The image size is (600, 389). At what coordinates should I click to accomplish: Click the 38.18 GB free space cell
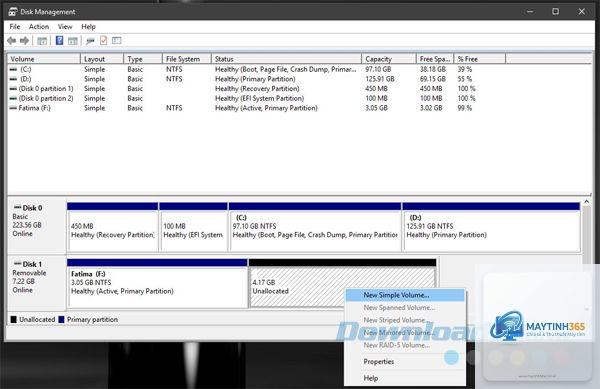(433, 69)
